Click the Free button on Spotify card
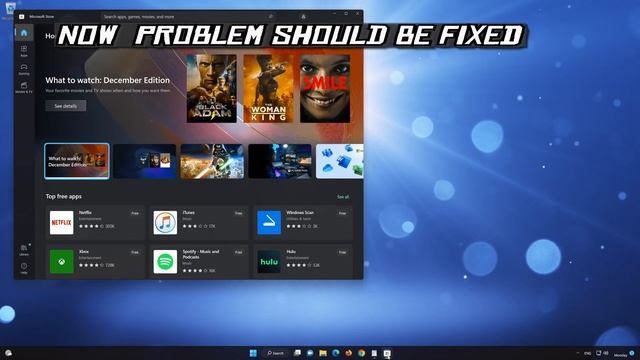Screen dimensions: 640x360 pos(239,253)
